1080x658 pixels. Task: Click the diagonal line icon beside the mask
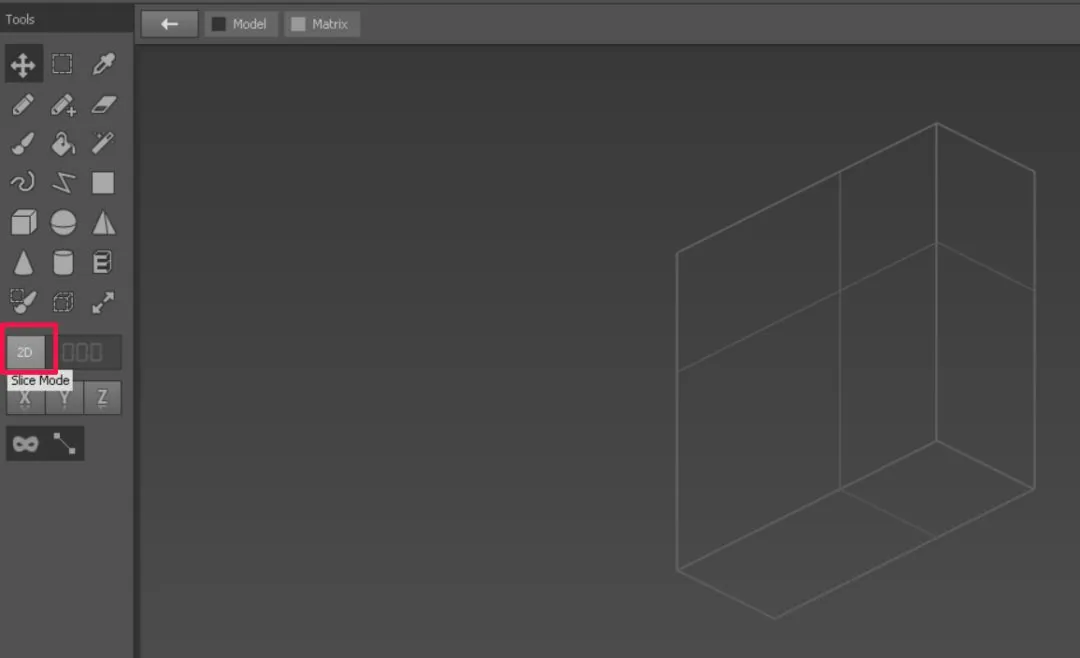point(65,443)
